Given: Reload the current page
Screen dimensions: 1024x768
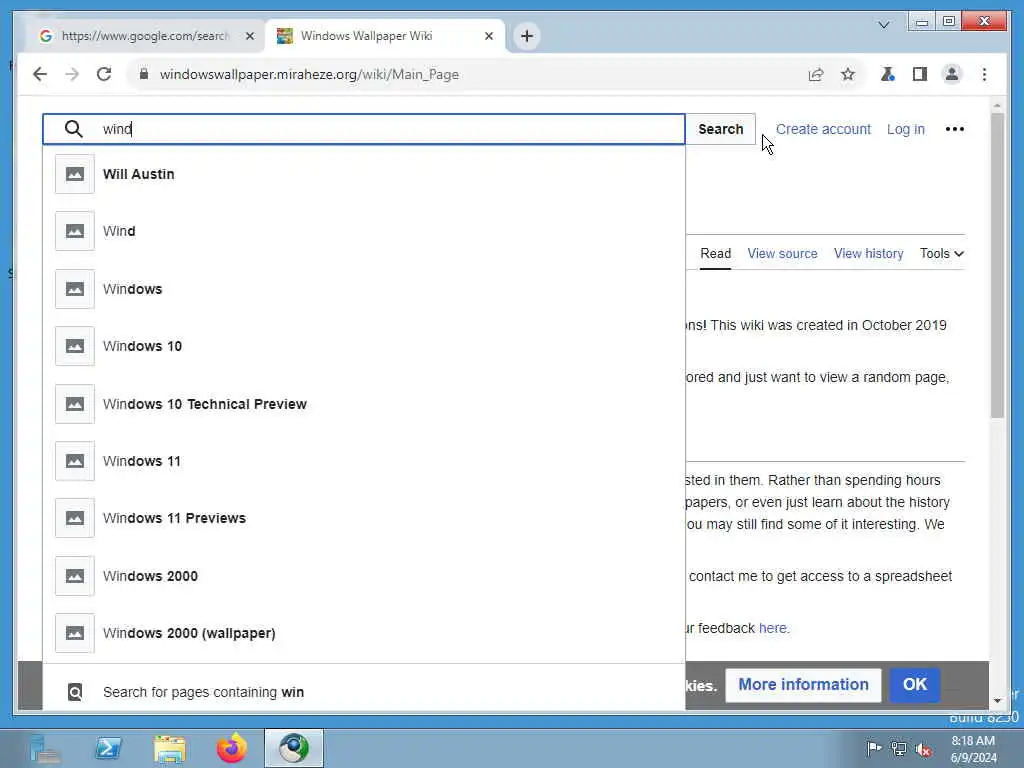Looking at the screenshot, I should (x=104, y=74).
